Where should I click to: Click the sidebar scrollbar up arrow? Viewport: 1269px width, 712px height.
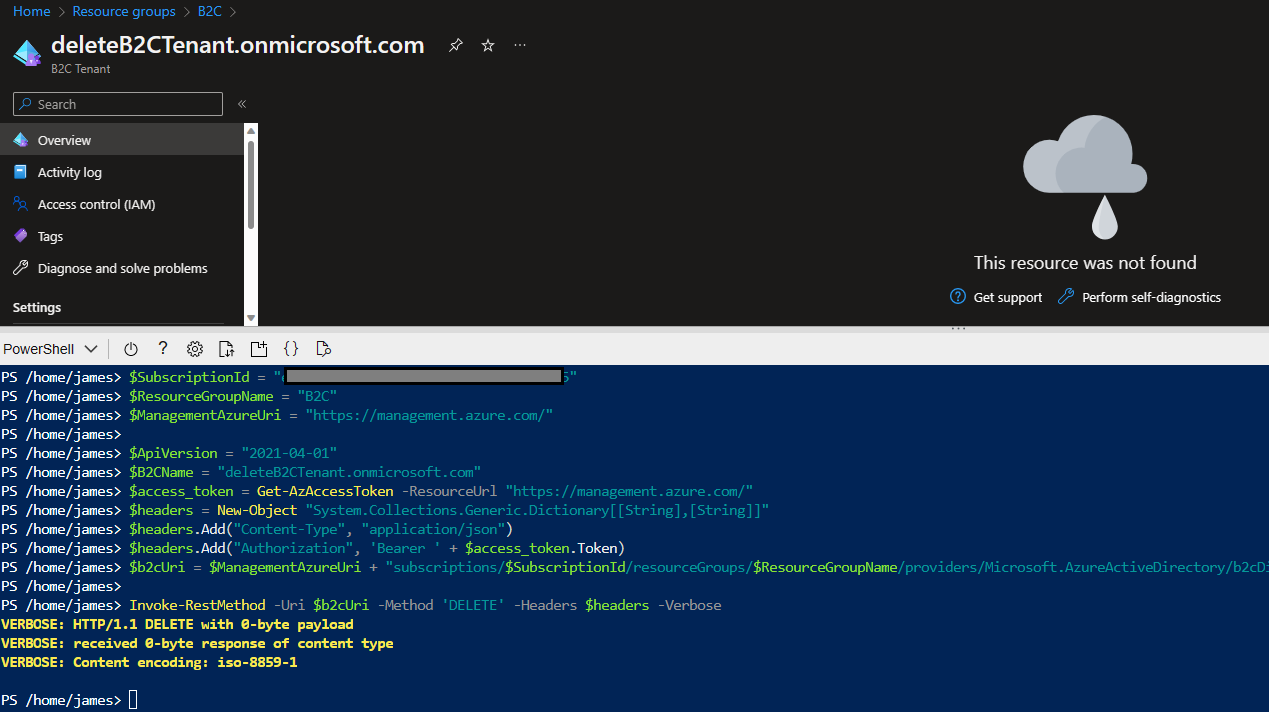[251, 131]
